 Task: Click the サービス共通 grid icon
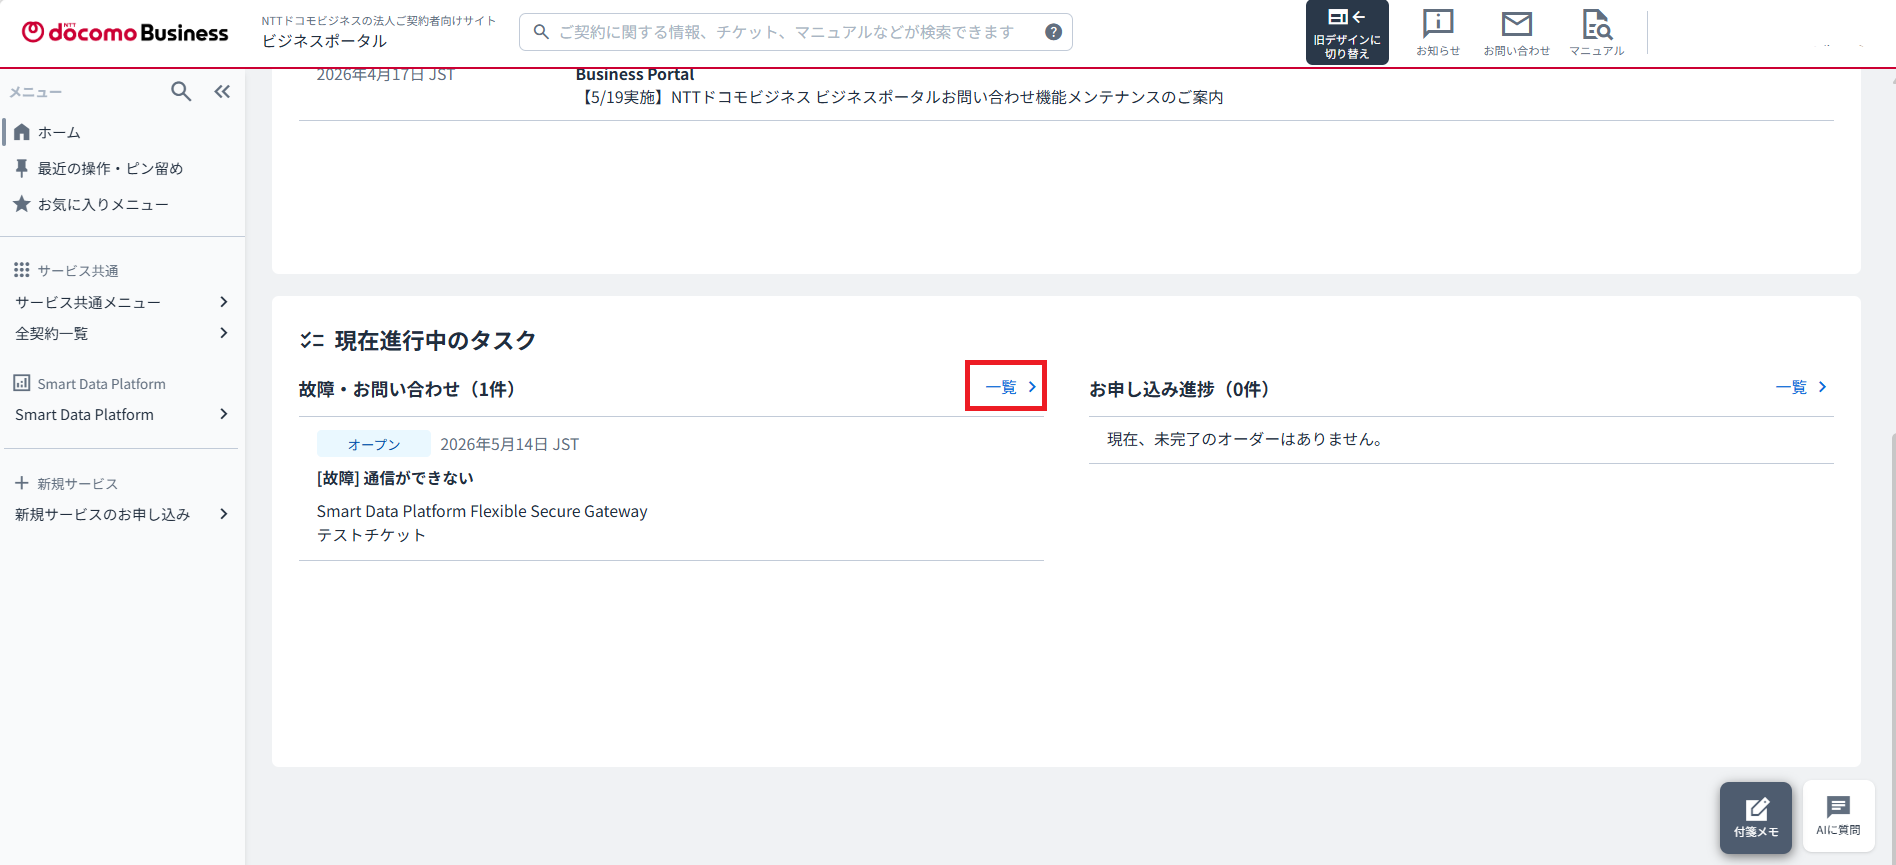point(21,270)
